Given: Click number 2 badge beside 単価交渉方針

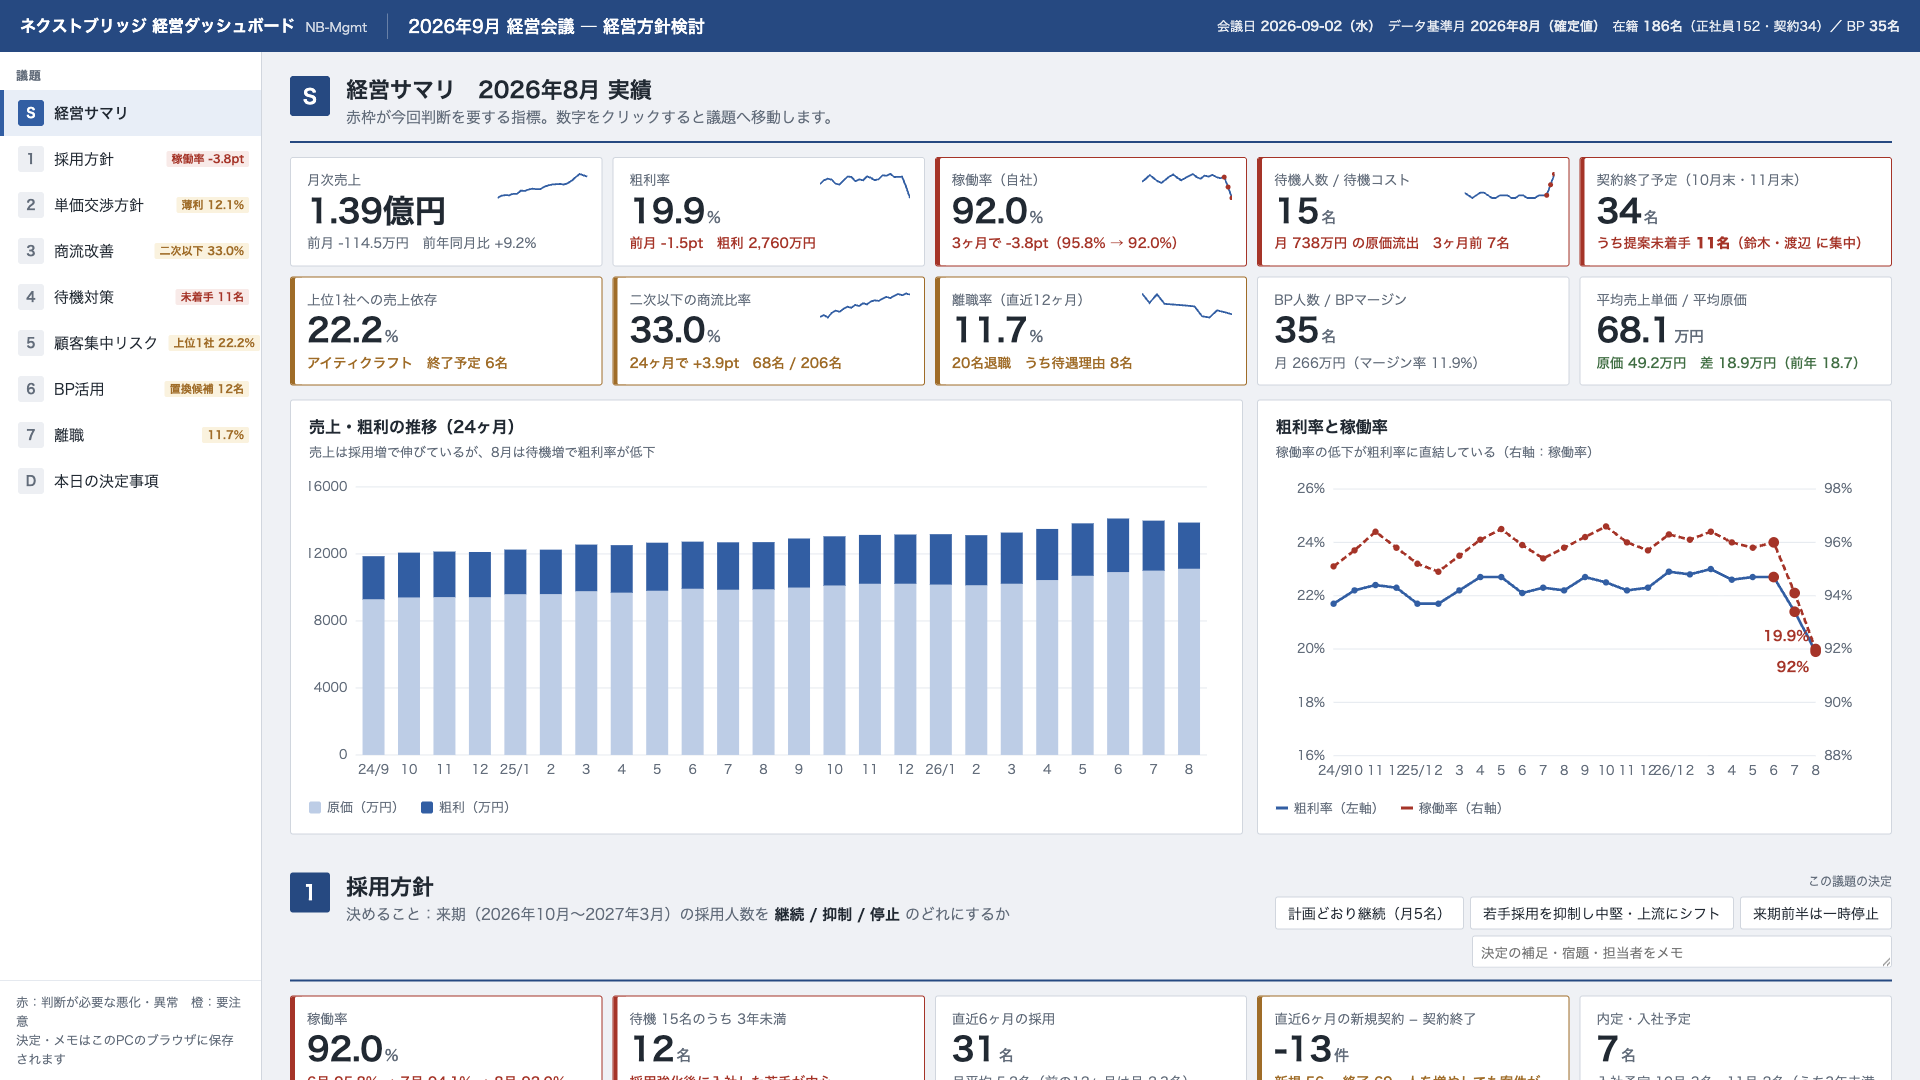Looking at the screenshot, I should point(31,205).
